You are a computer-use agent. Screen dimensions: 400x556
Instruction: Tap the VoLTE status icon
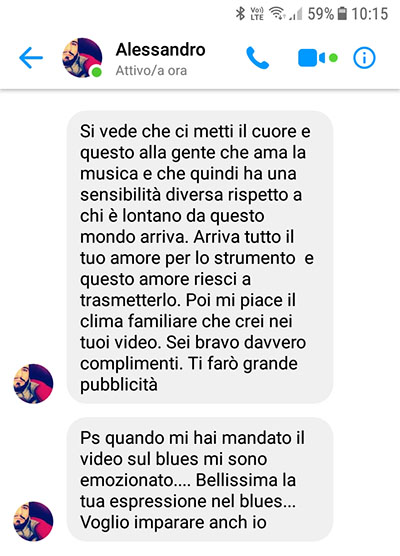coord(257,13)
